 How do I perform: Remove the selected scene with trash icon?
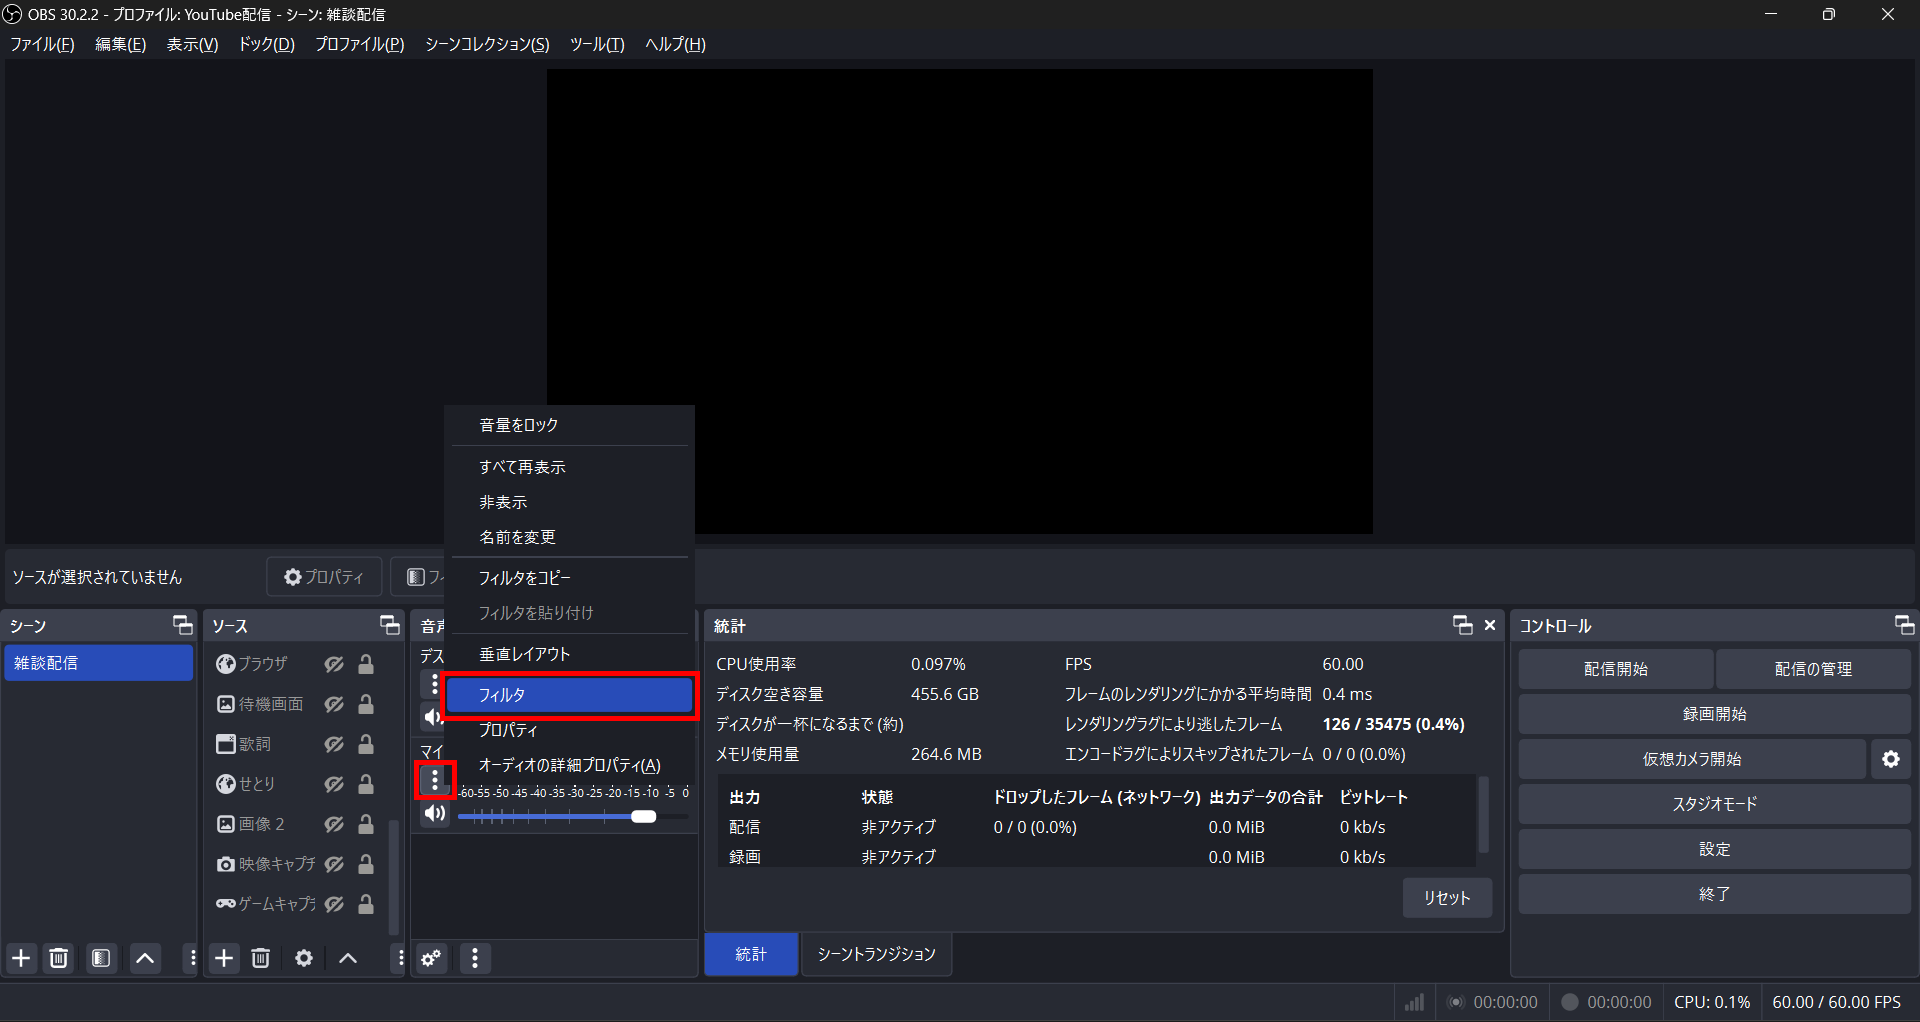59,958
